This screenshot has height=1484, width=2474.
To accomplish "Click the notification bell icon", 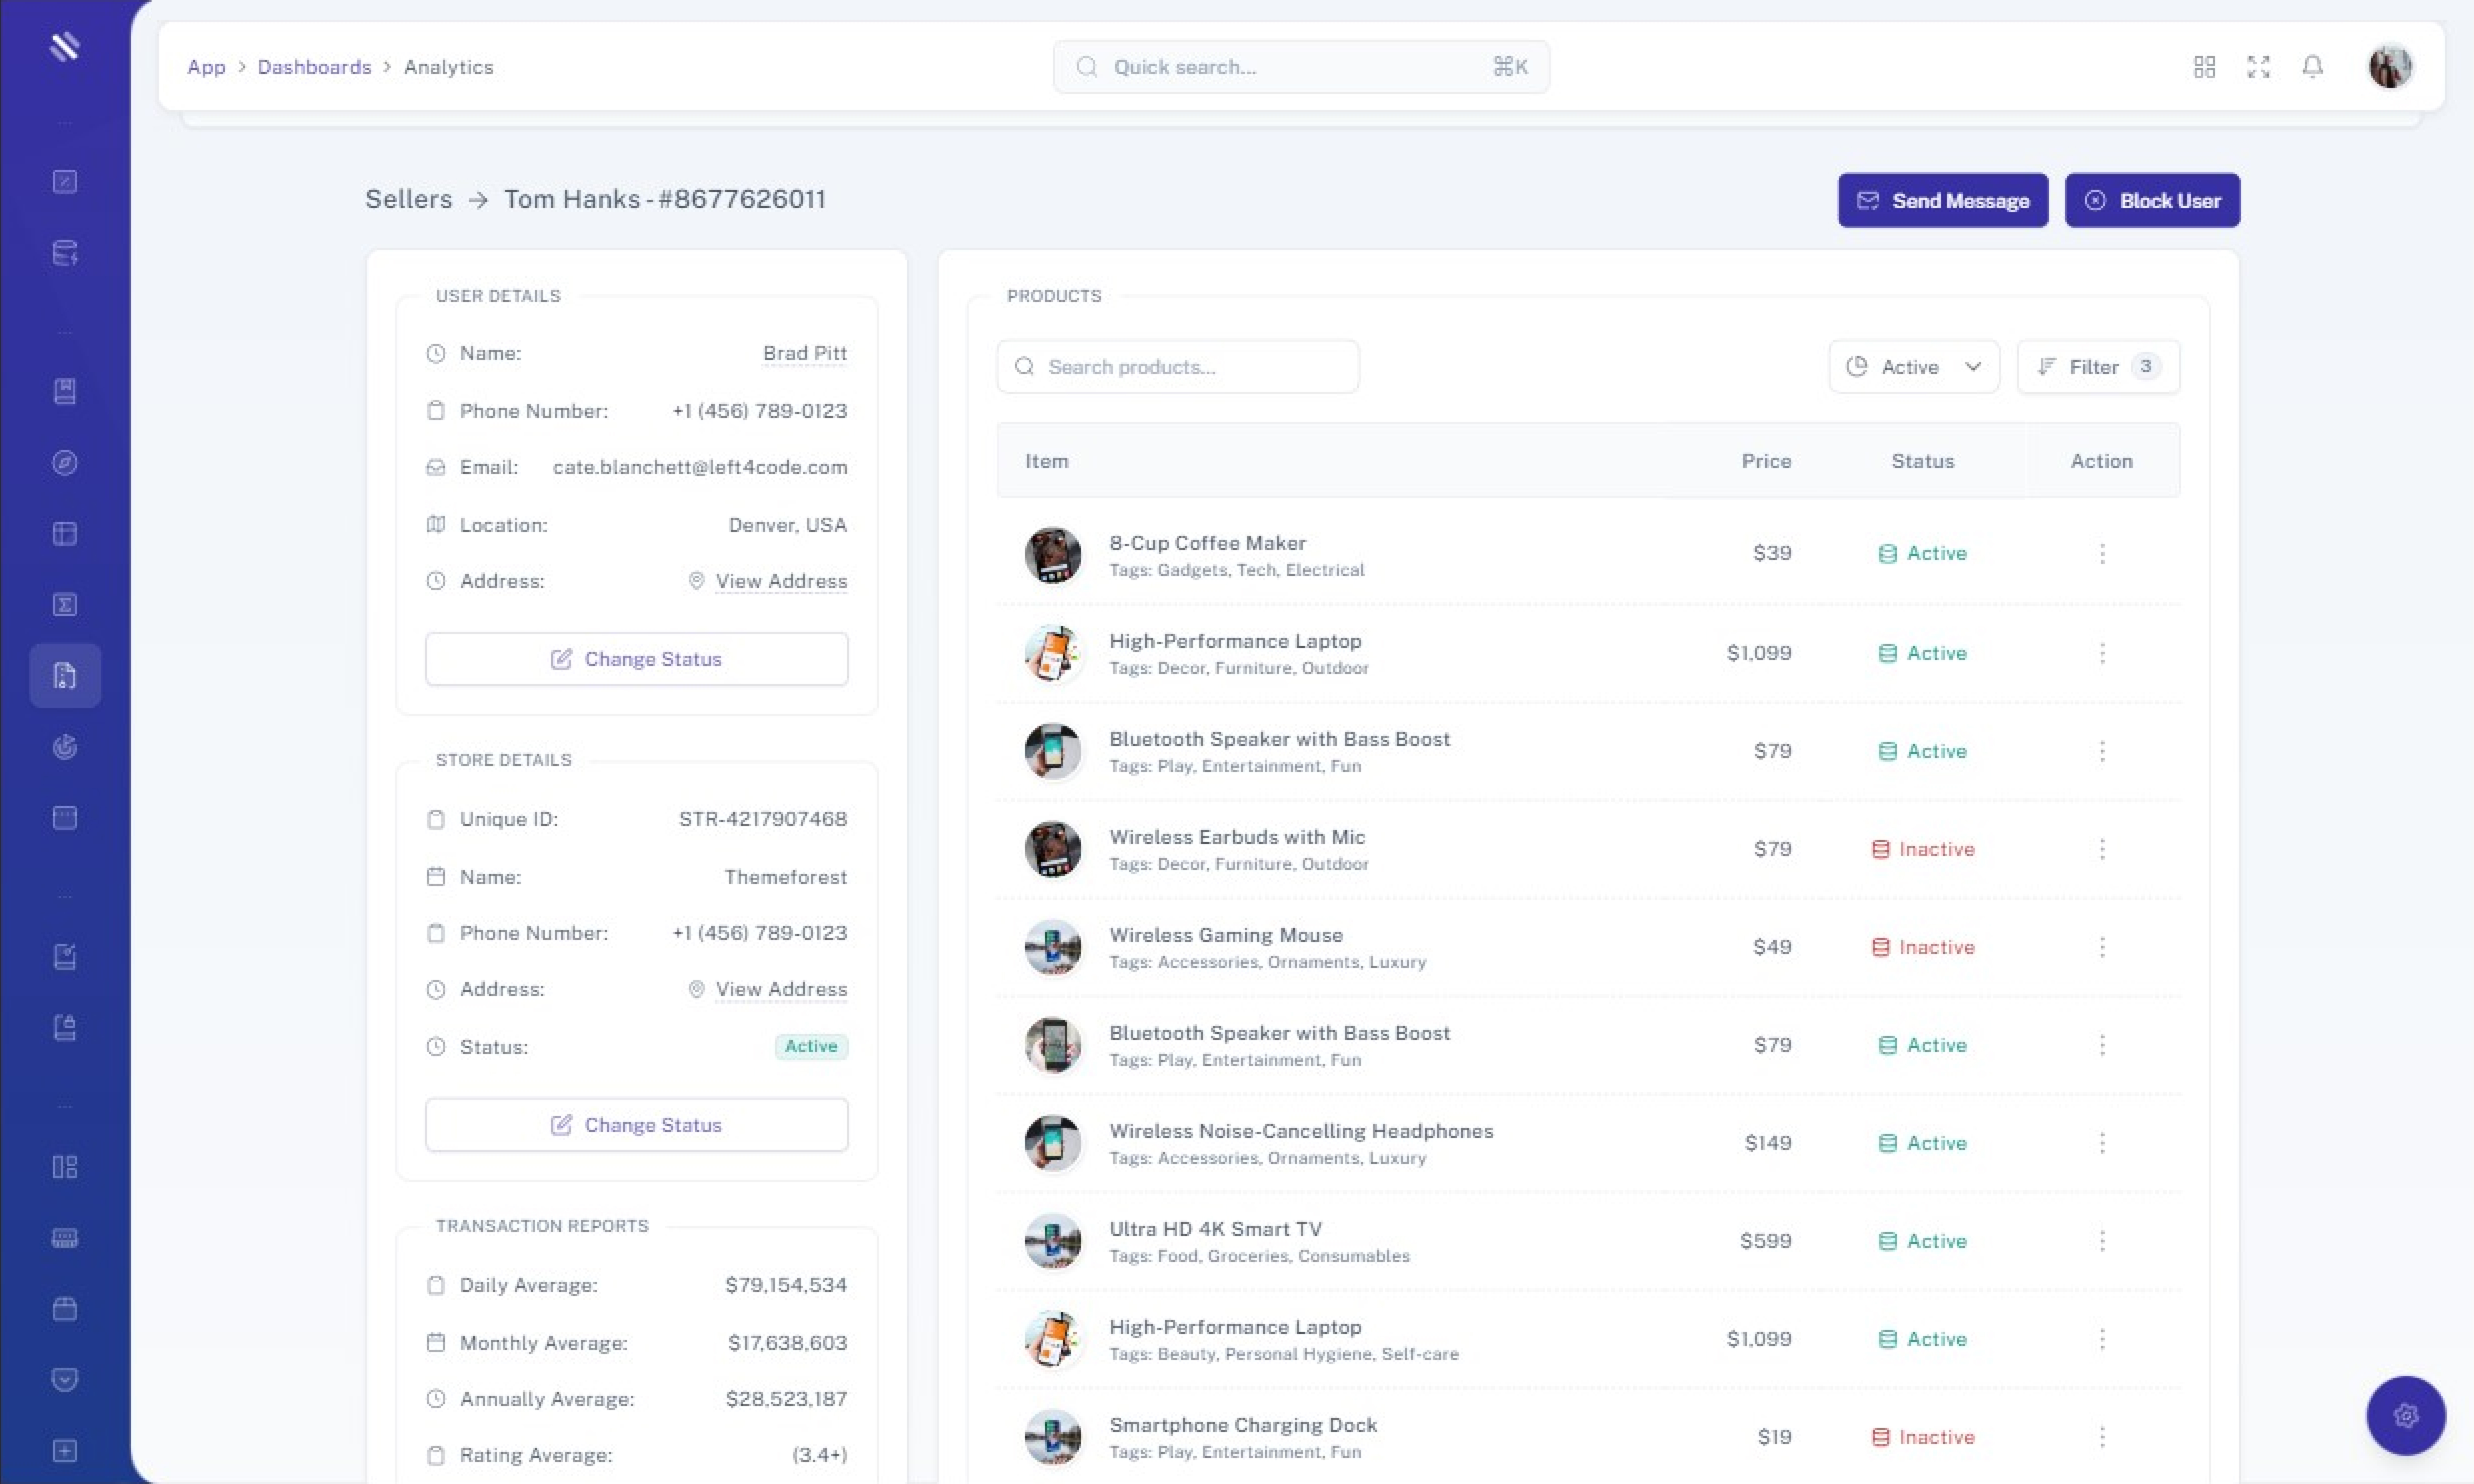I will coord(2312,67).
